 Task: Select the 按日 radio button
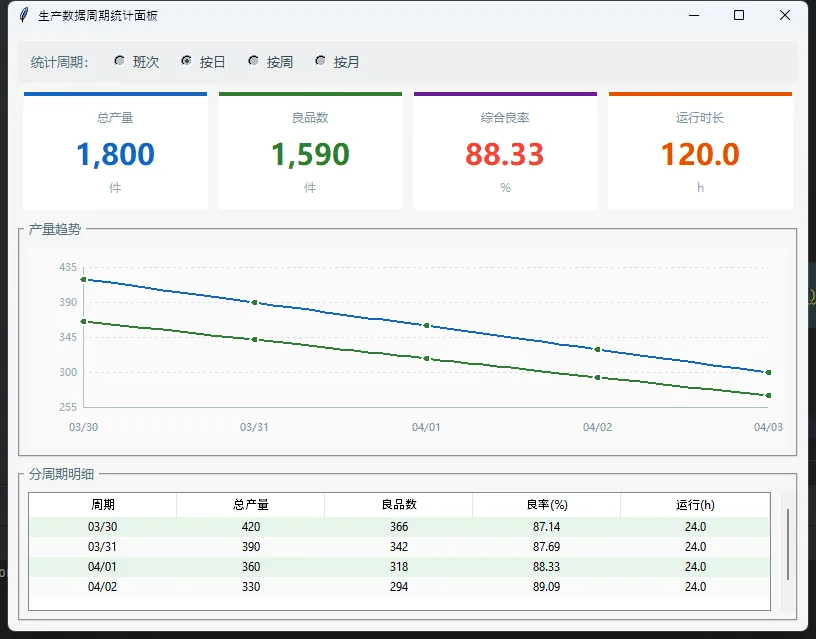[187, 61]
